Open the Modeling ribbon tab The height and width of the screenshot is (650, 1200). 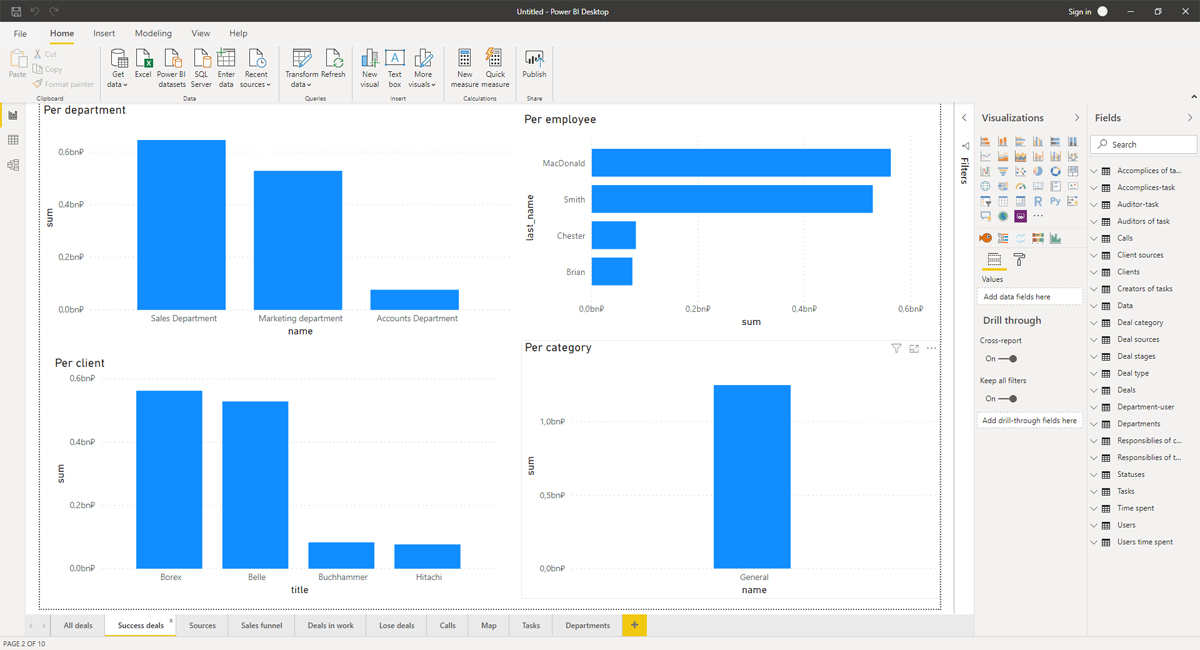(x=153, y=33)
